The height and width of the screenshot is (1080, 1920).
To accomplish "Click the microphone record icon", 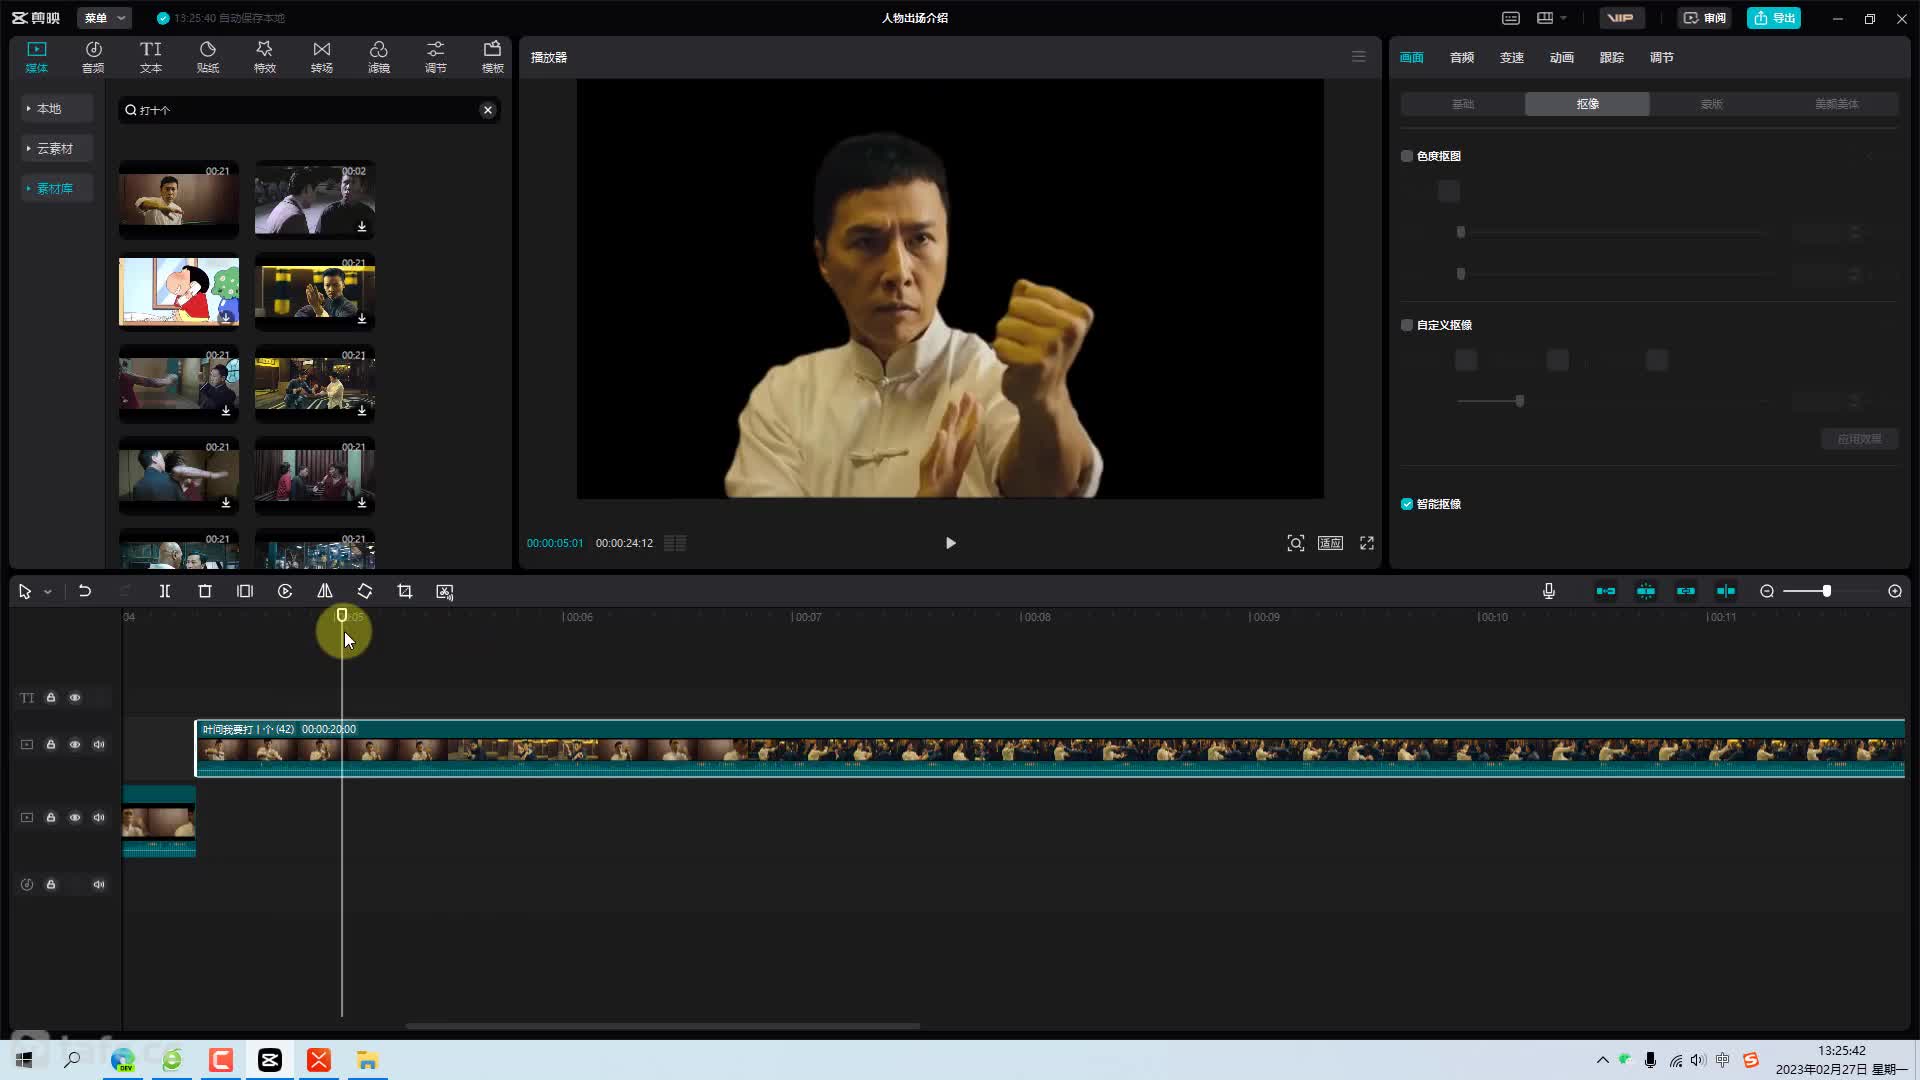I will coord(1549,591).
